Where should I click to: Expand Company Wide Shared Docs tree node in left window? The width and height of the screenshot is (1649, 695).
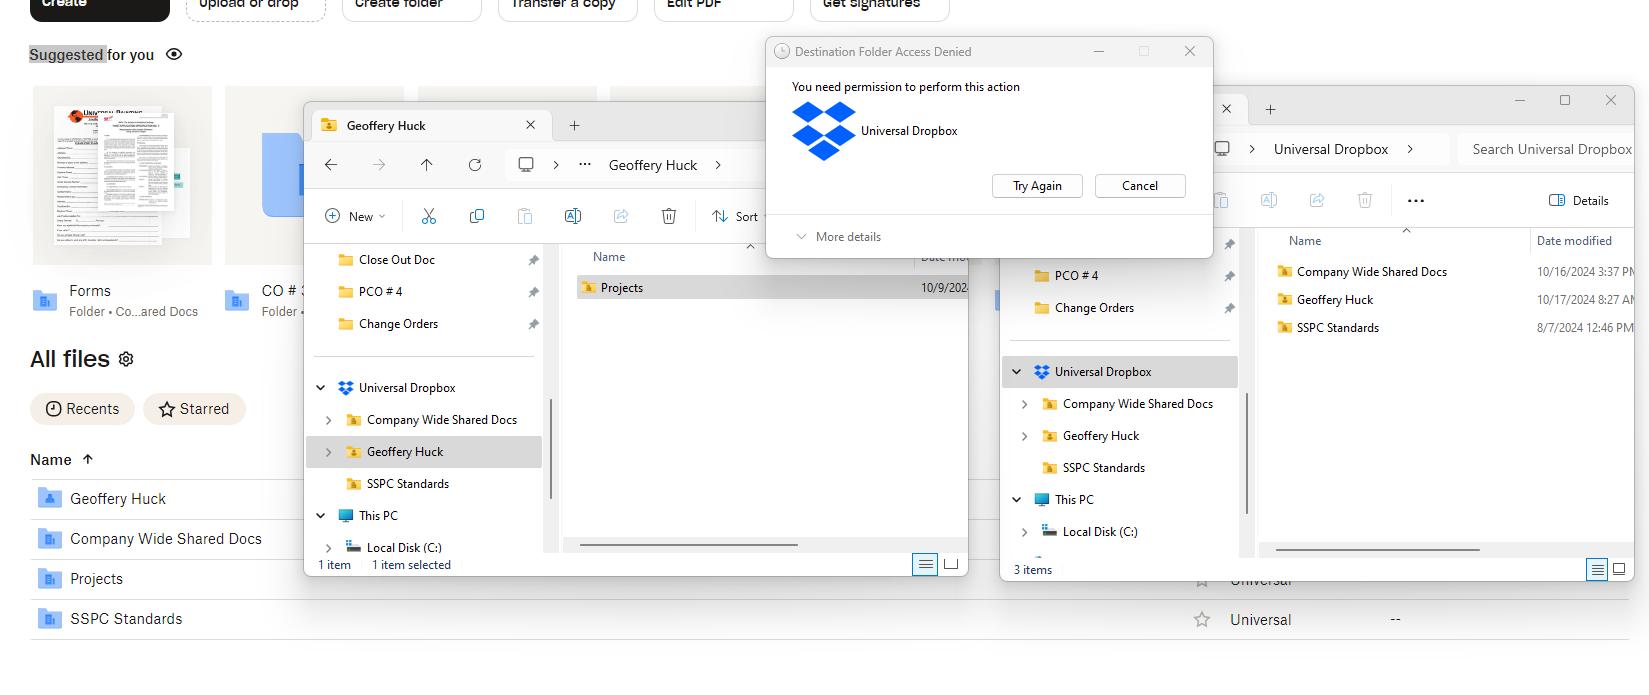pyautogui.click(x=328, y=420)
